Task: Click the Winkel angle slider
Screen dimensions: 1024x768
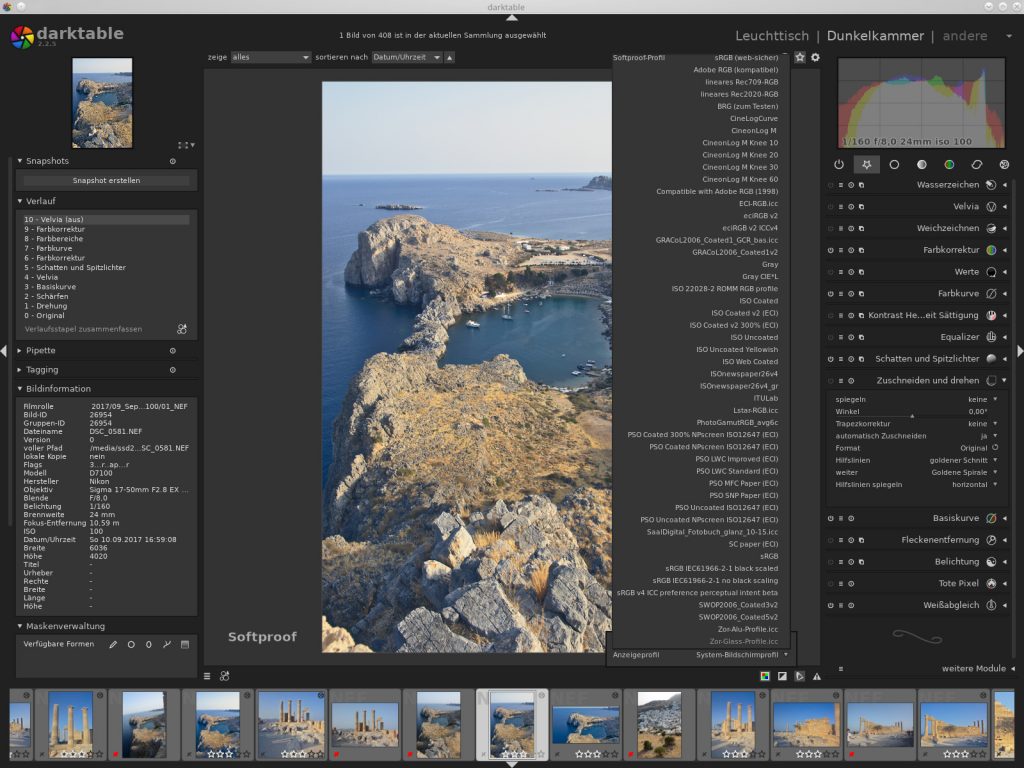Action: 910,411
